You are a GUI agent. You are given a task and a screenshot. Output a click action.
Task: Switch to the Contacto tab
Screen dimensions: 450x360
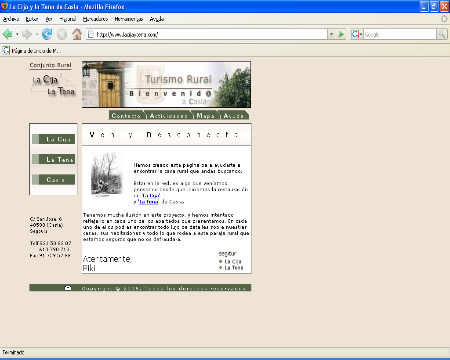tap(127, 115)
